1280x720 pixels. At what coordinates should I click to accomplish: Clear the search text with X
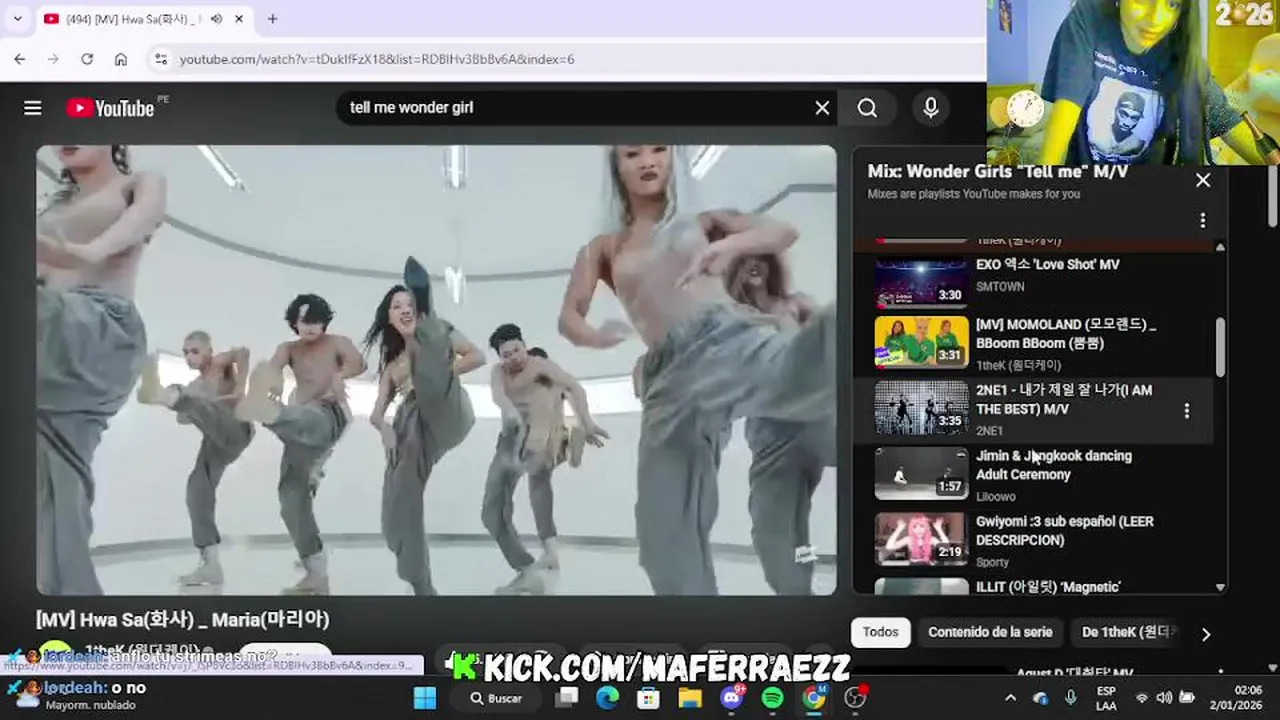pos(822,108)
